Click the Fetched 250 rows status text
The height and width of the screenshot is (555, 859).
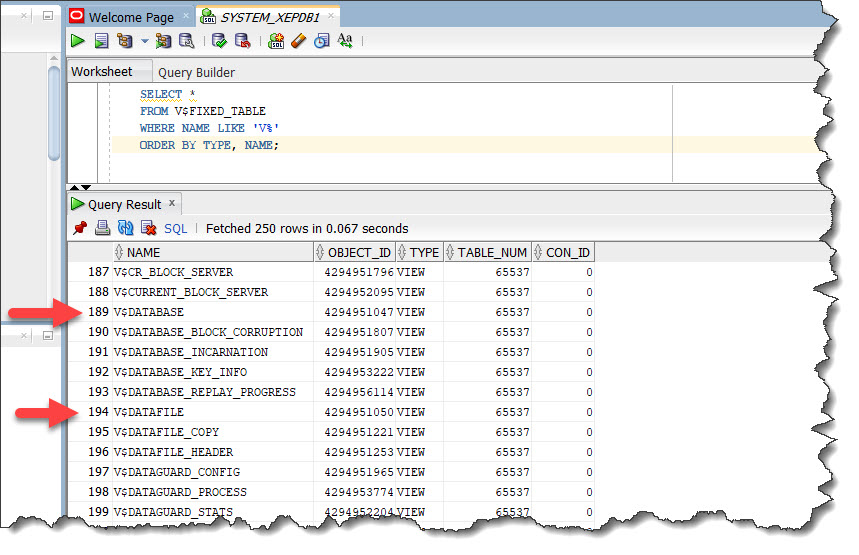(x=307, y=228)
